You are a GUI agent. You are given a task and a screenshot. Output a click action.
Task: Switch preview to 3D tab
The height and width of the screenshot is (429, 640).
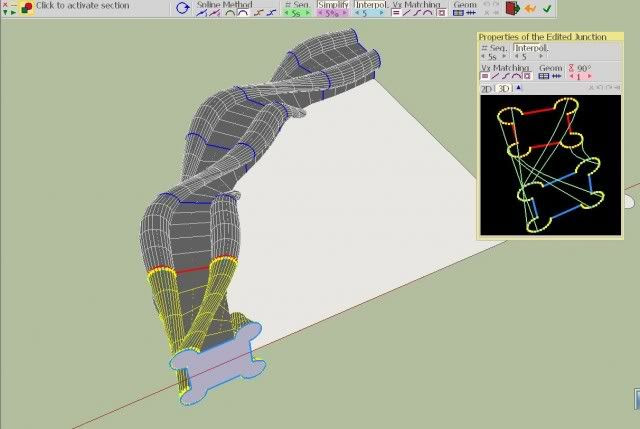(504, 88)
